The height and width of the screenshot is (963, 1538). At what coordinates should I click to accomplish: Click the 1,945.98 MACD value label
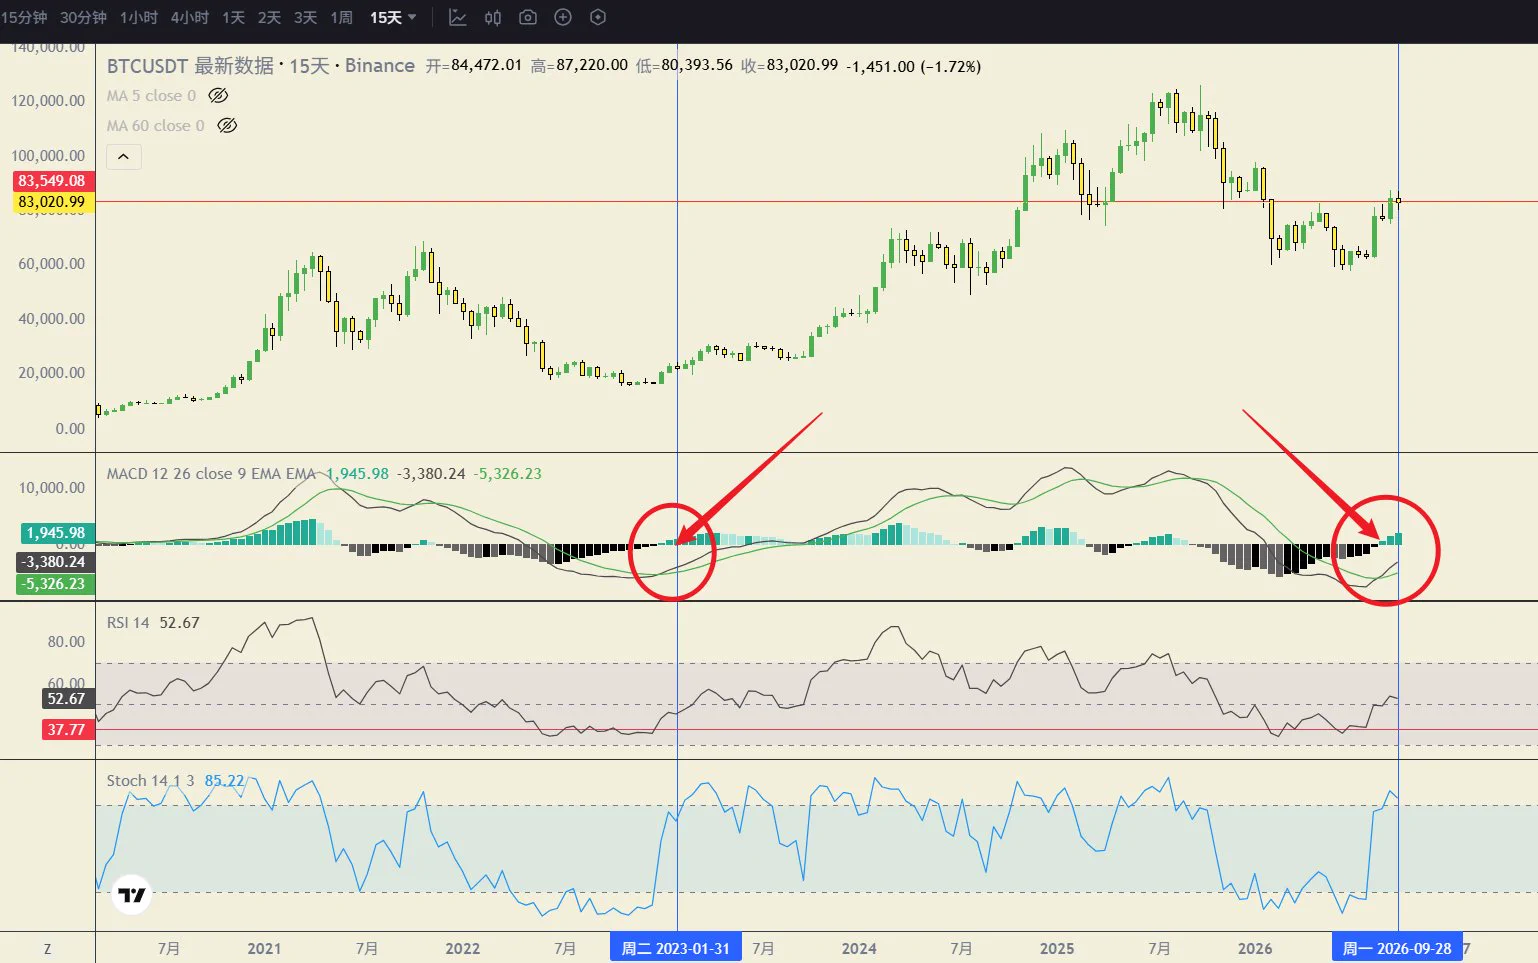point(57,533)
